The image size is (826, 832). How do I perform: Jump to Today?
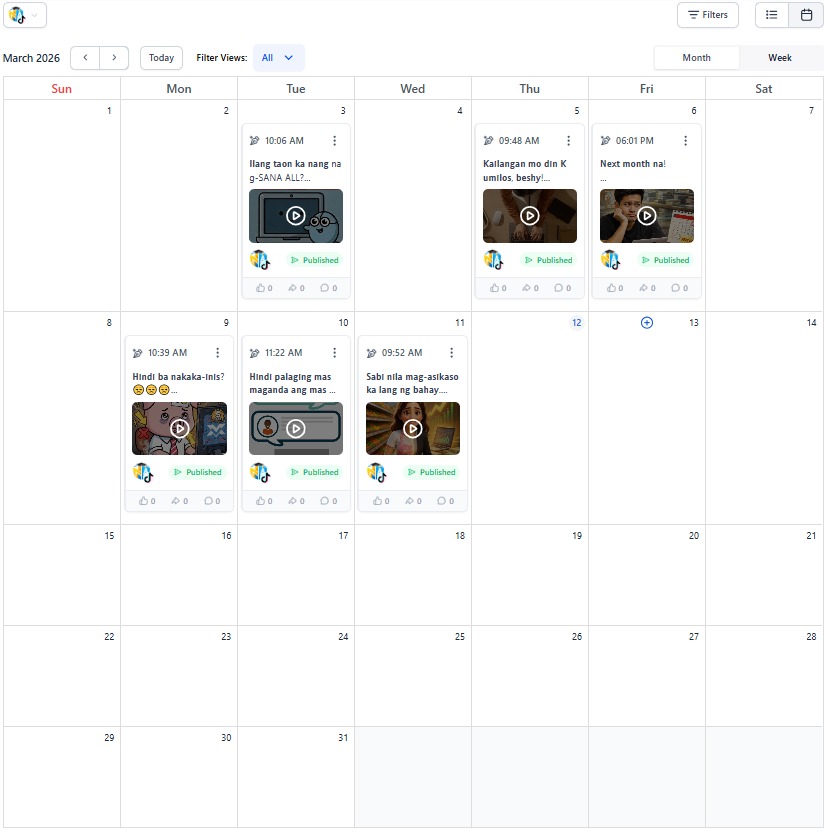pos(161,58)
